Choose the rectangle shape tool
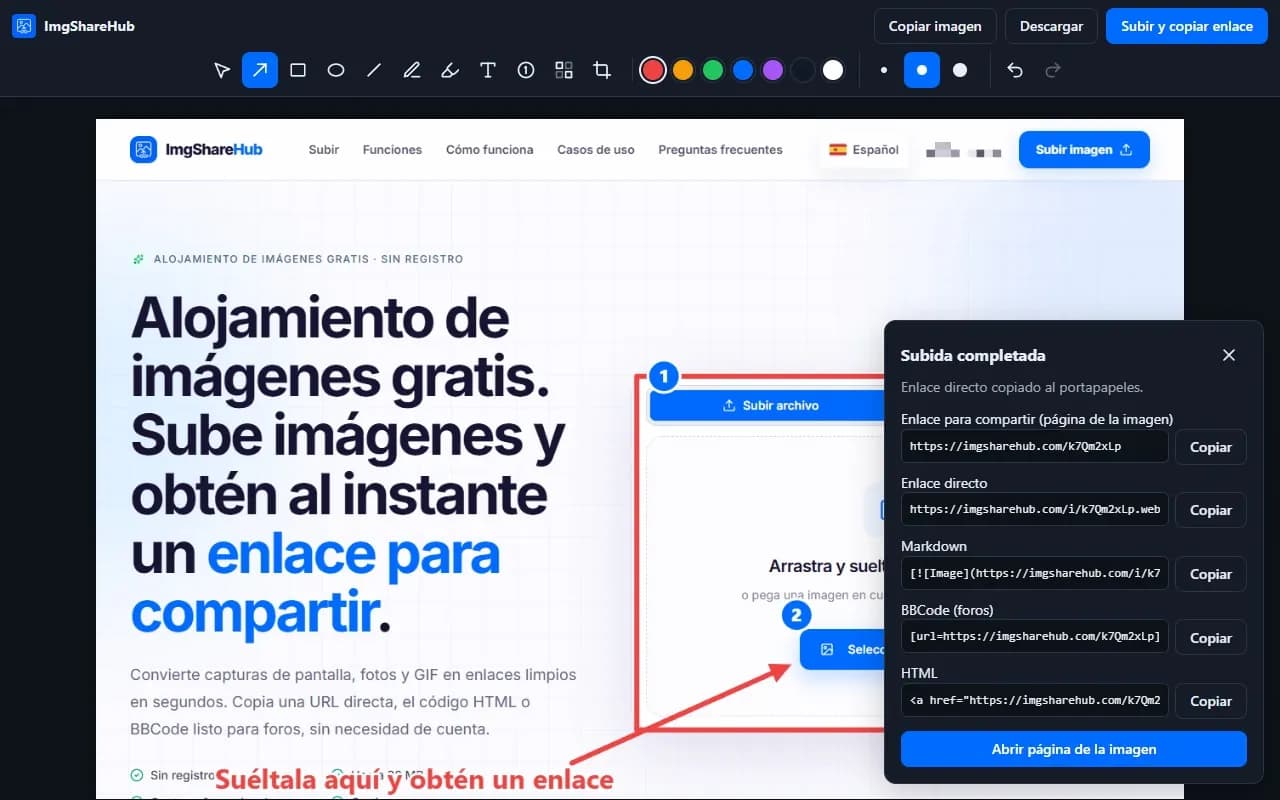The image size is (1280, 800). (x=298, y=70)
